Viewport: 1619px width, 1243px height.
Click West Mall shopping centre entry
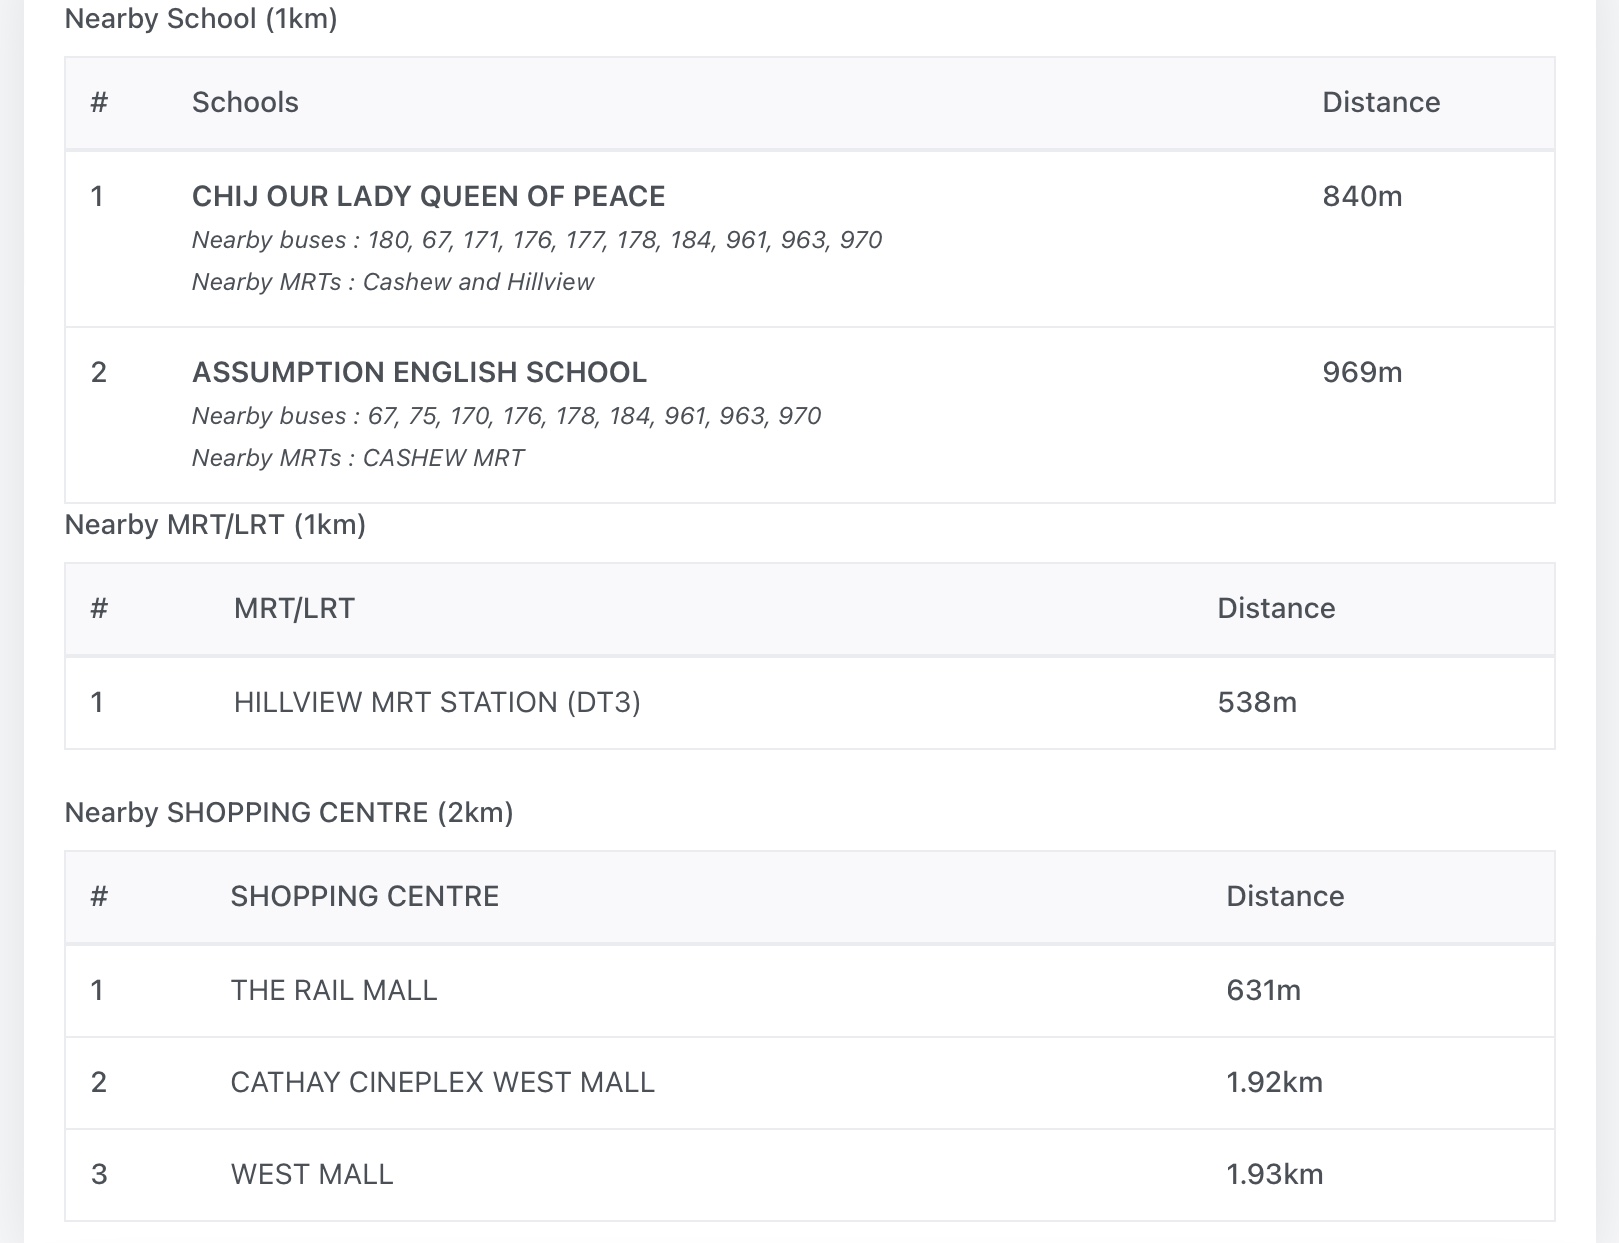(x=312, y=1174)
